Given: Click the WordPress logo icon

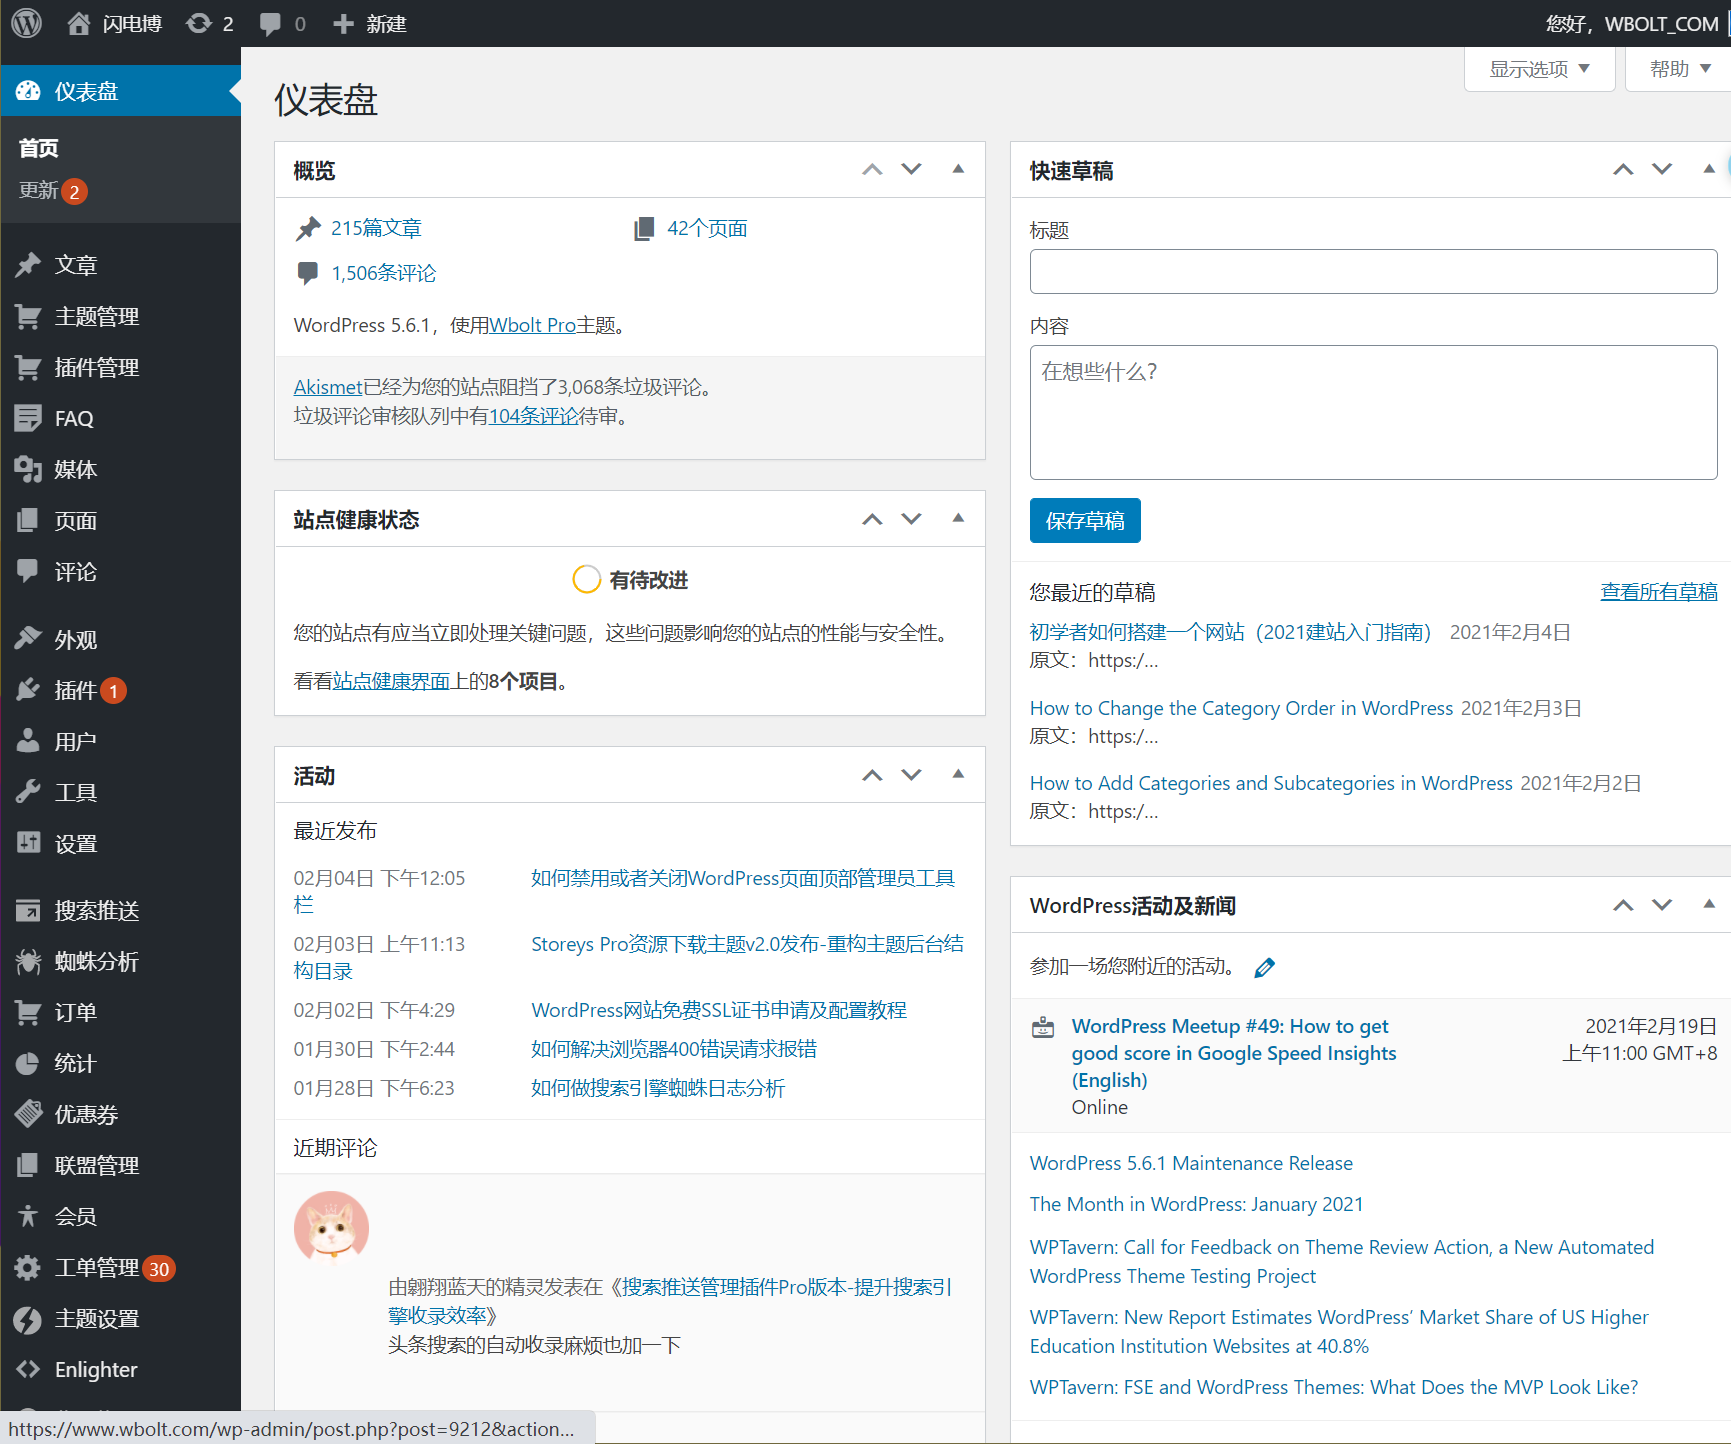Looking at the screenshot, I should 27,23.
